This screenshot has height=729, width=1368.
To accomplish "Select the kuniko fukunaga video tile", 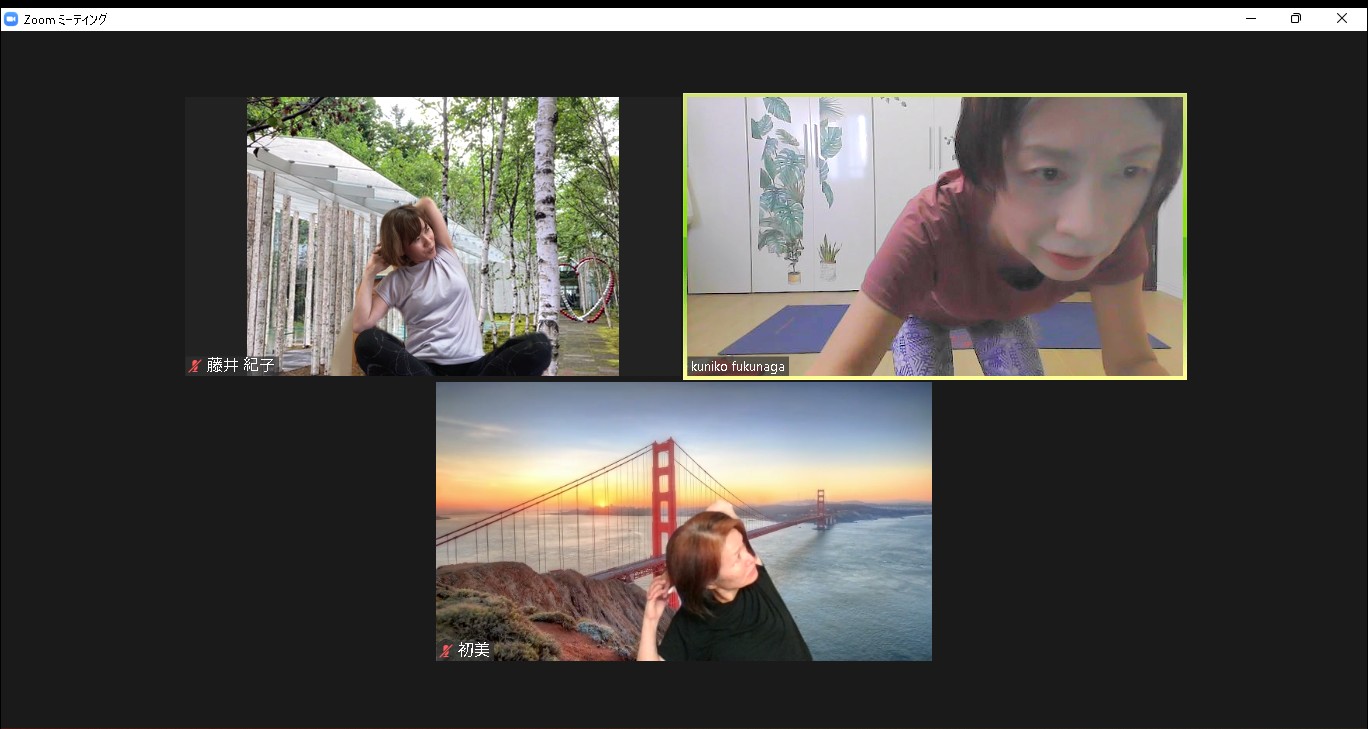I will 935,236.
